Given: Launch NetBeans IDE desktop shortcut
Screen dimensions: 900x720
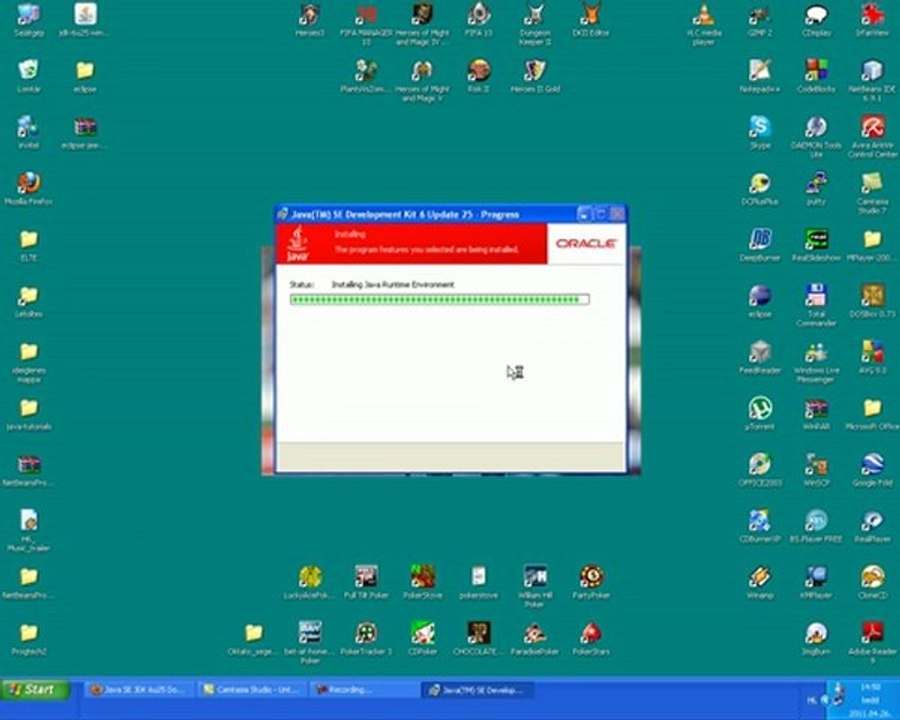Looking at the screenshot, I should 872,81.
